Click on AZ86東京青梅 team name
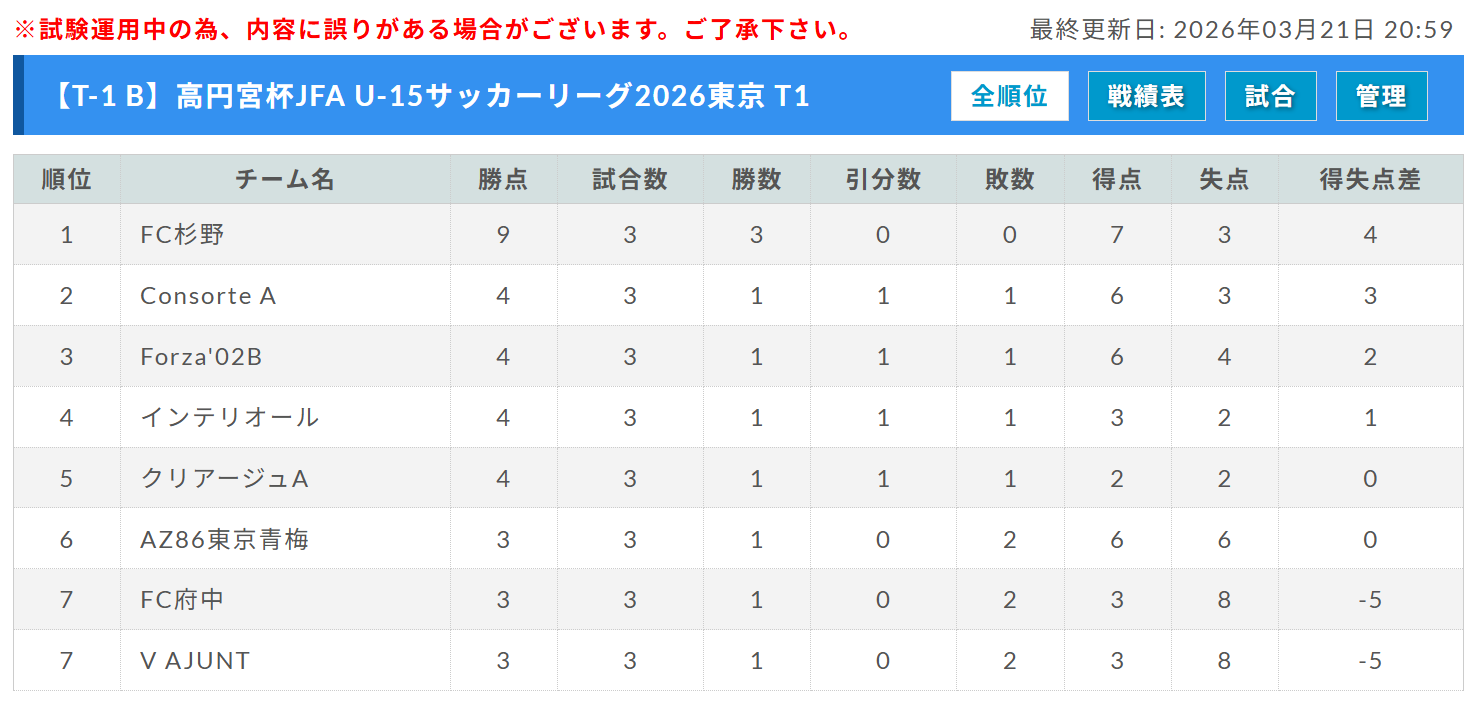The width and height of the screenshot is (1479, 714). pyautogui.click(x=225, y=540)
